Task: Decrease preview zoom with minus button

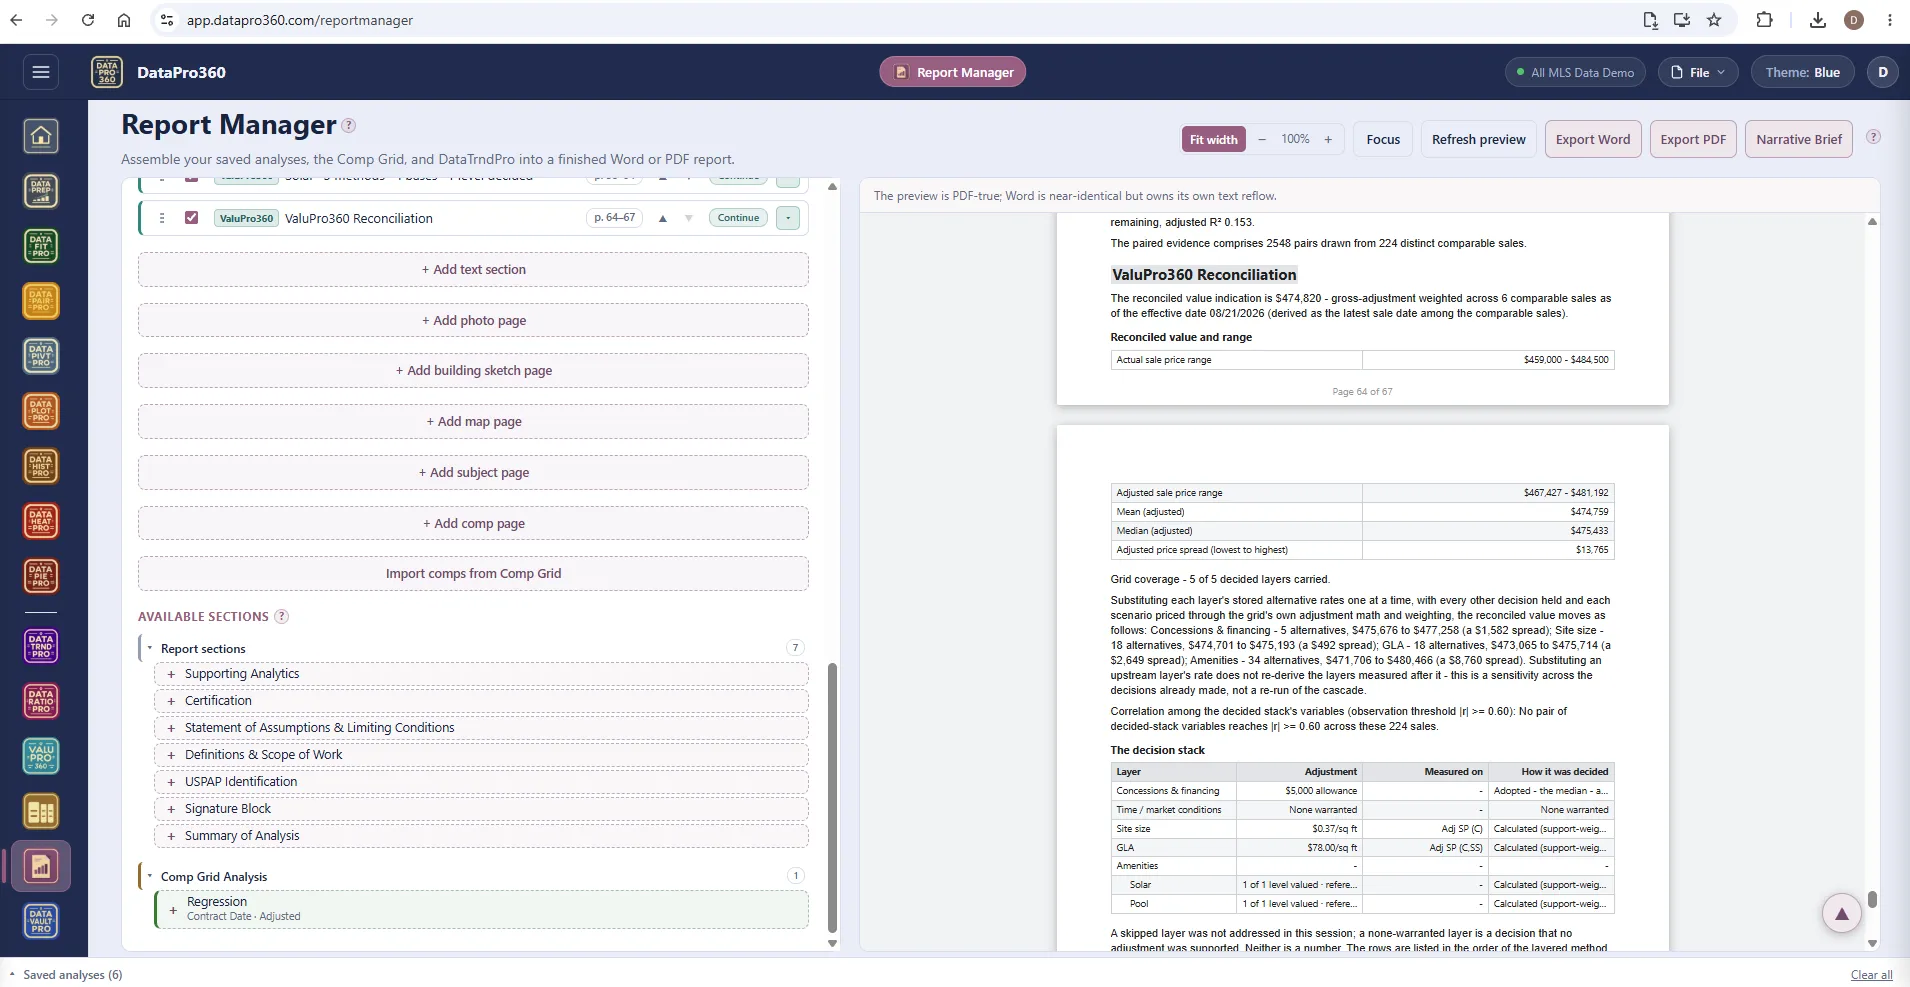Action: [1262, 140]
